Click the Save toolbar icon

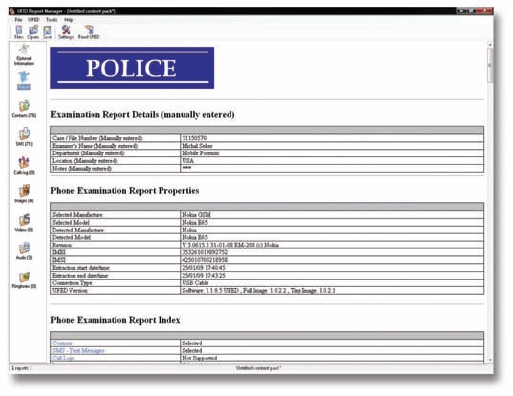click(x=48, y=32)
